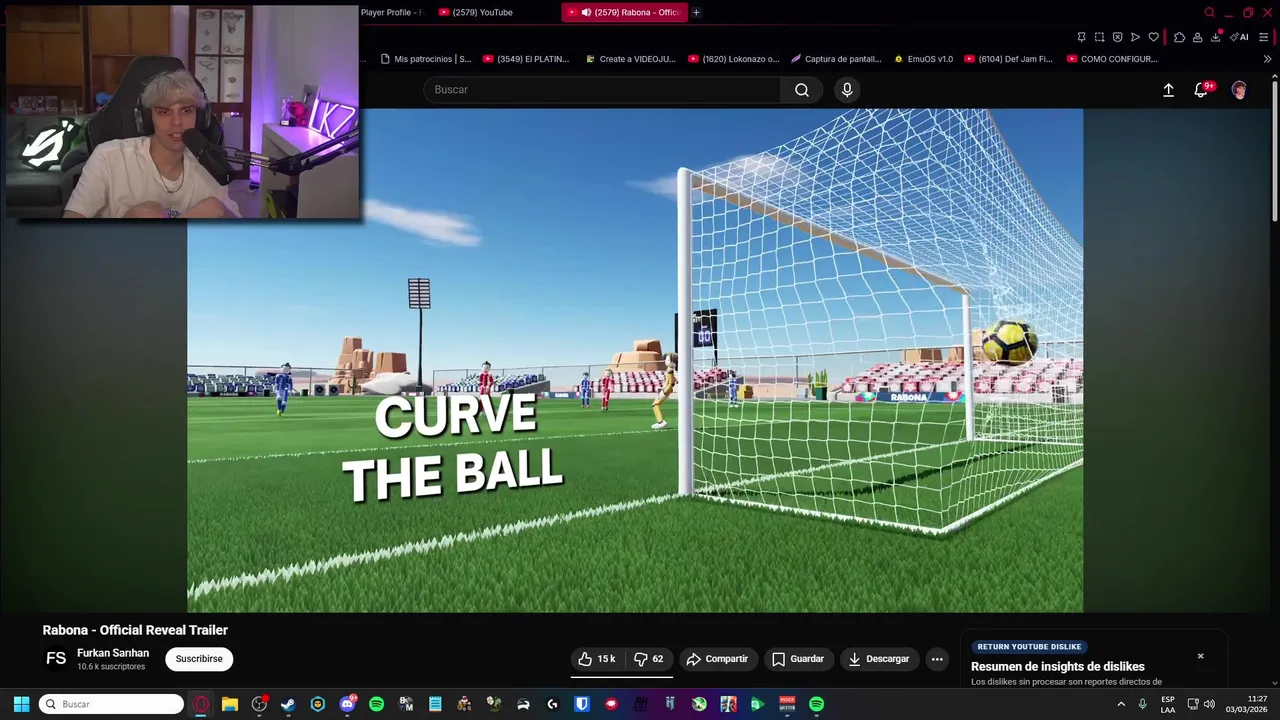Open Opera GX from the taskbar

click(201, 704)
